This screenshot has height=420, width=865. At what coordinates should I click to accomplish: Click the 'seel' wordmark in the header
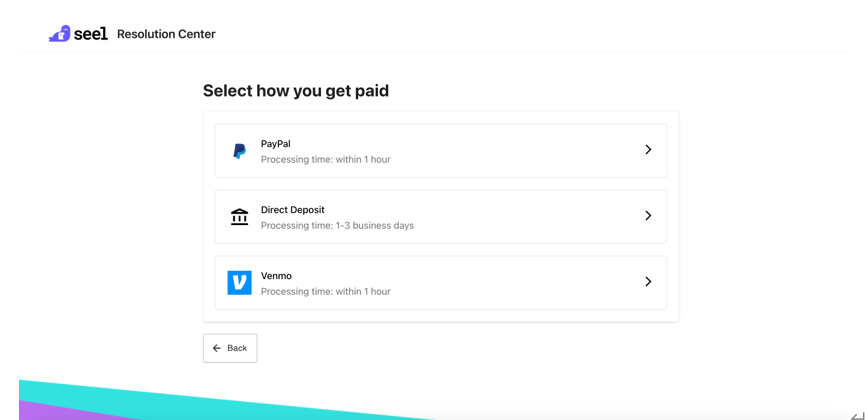pos(90,34)
